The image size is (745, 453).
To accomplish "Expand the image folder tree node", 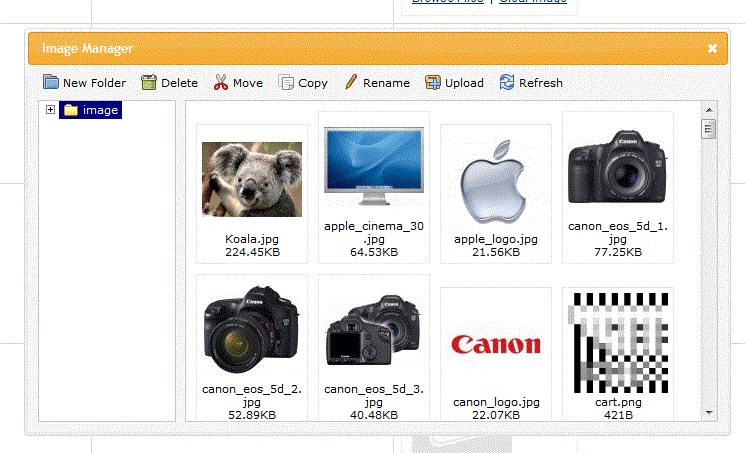I will 51,110.
